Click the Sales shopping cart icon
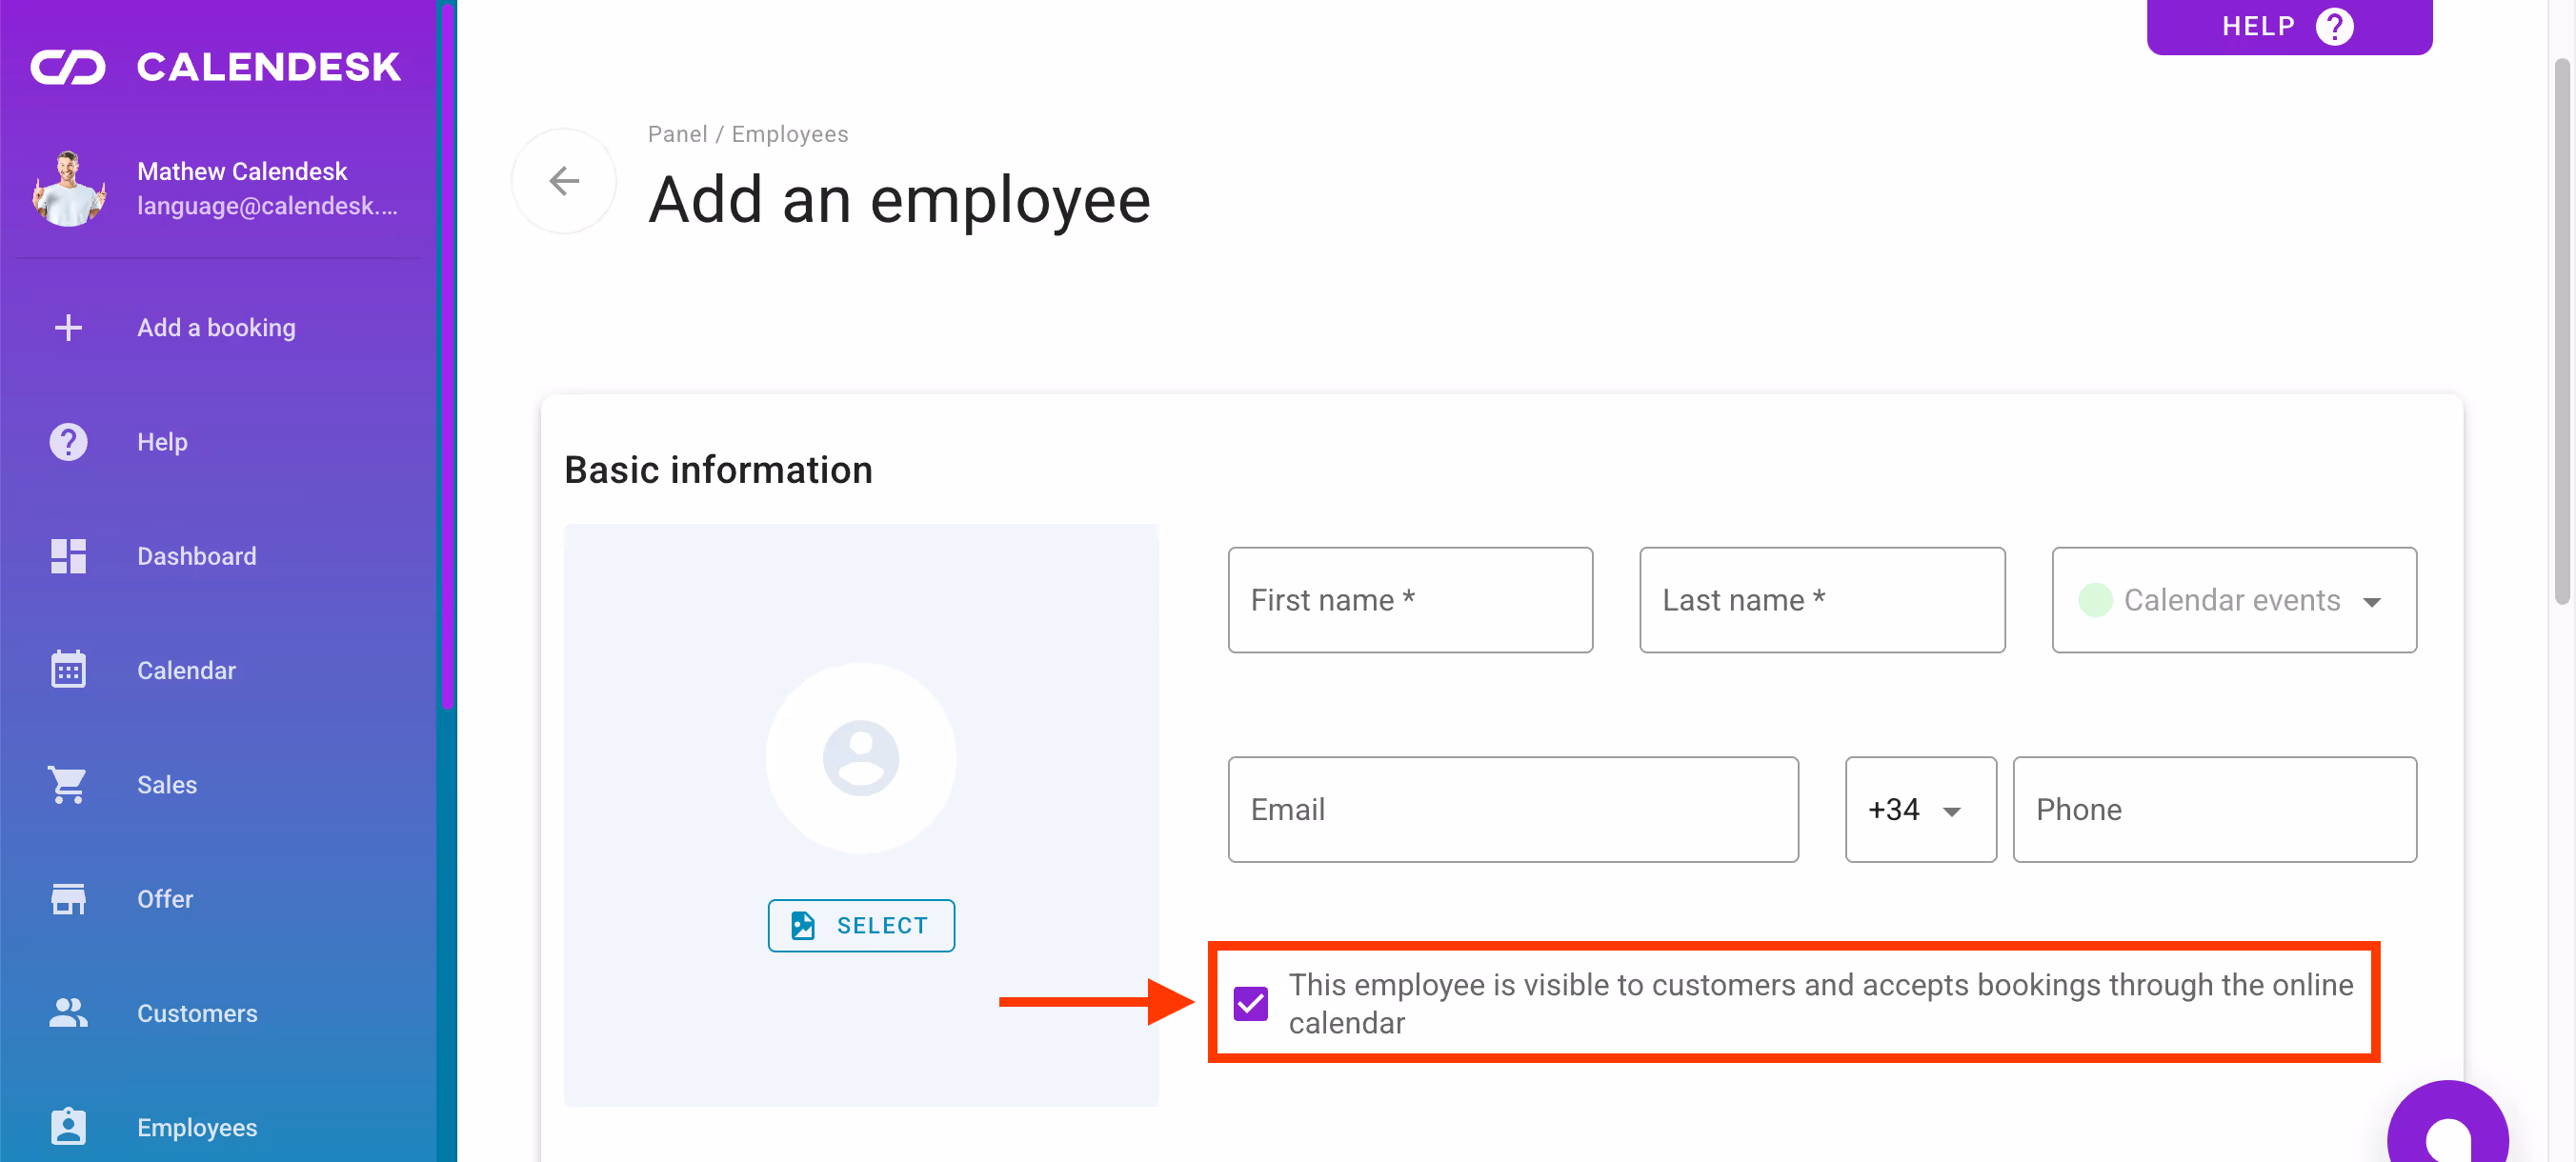Viewport: 2576px width, 1162px height. click(68, 784)
